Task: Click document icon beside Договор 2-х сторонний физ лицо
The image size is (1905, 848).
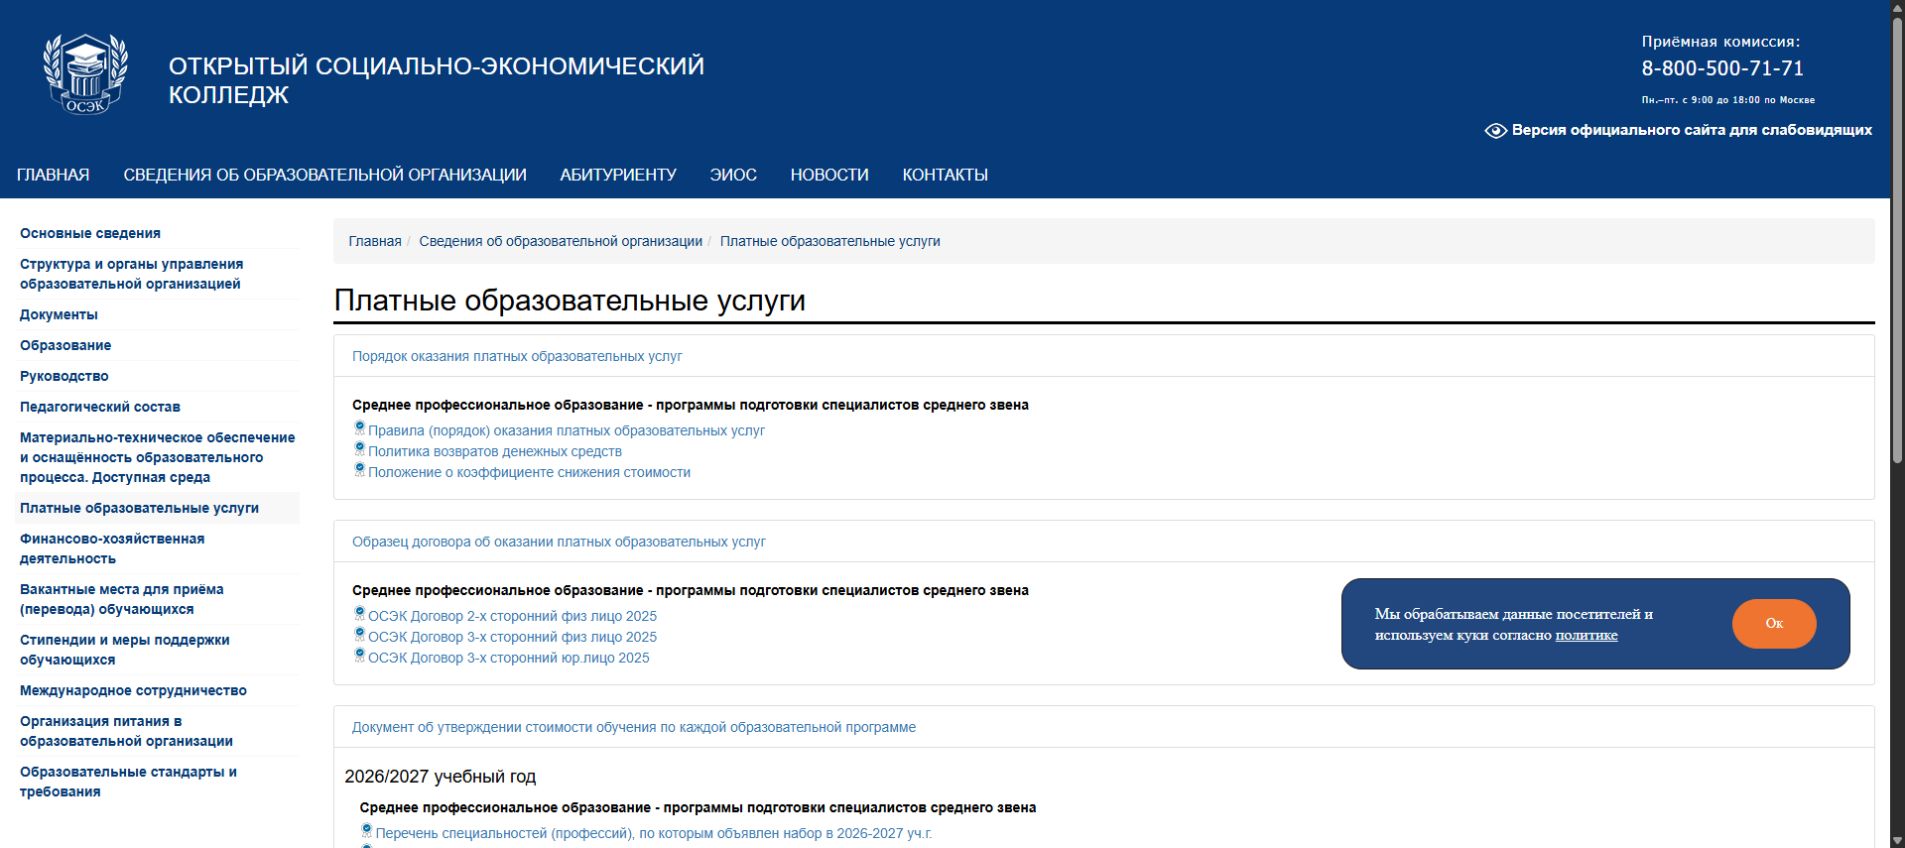Action: [359, 614]
